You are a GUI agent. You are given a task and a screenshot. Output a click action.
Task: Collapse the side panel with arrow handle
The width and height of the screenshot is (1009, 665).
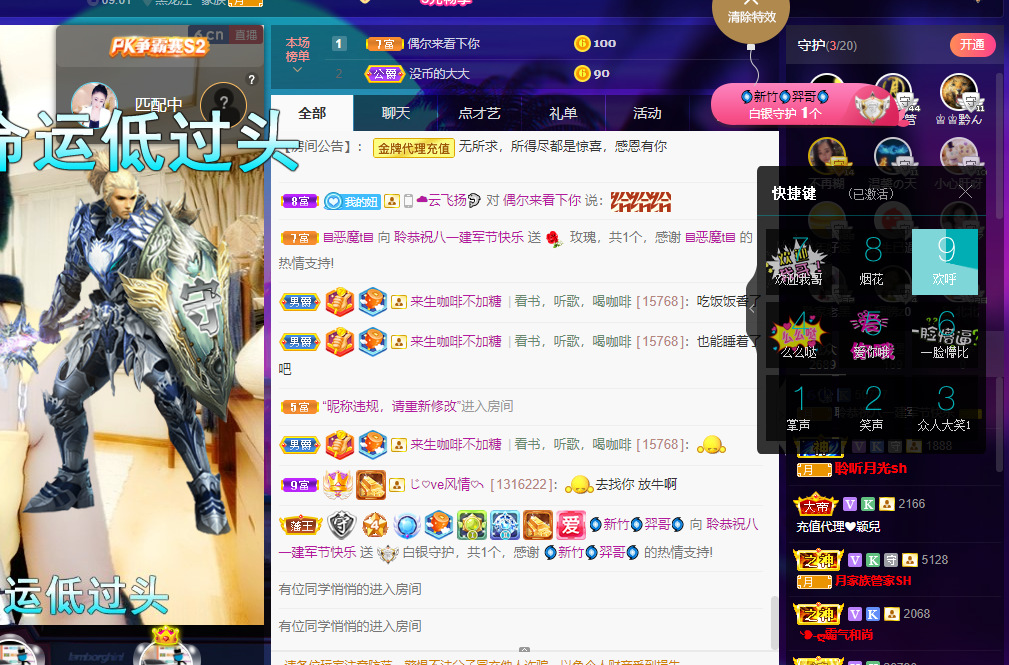752,308
